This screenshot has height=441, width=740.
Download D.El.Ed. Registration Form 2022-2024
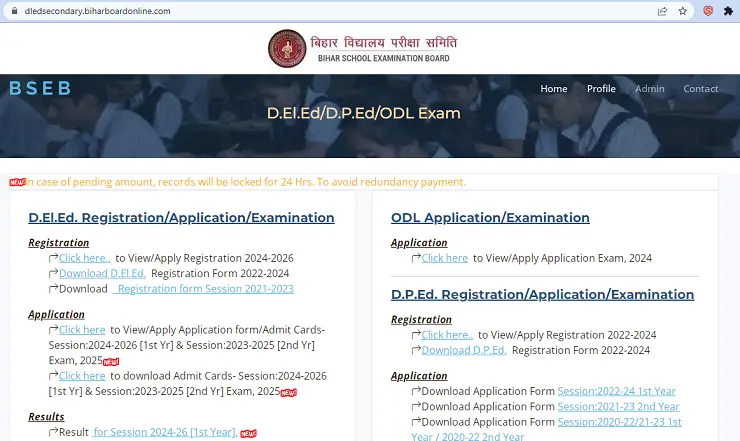[x=102, y=273]
